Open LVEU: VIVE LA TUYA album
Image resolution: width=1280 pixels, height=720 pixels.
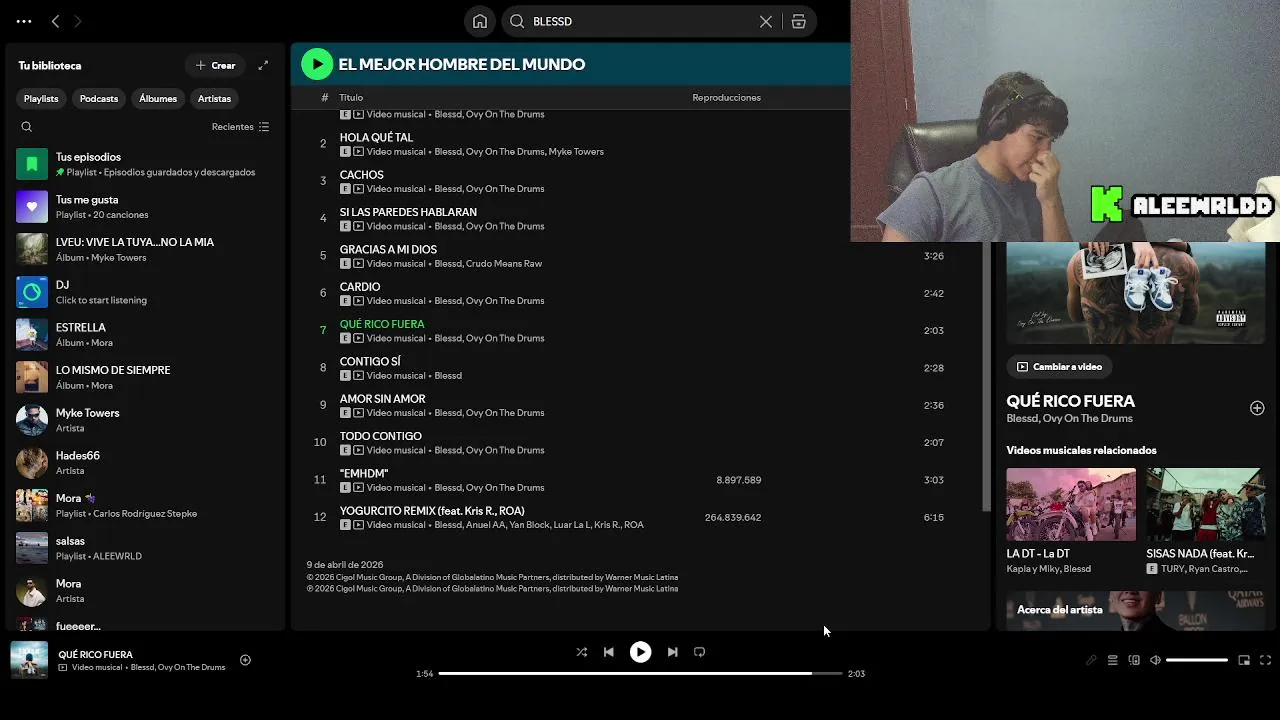click(145, 249)
